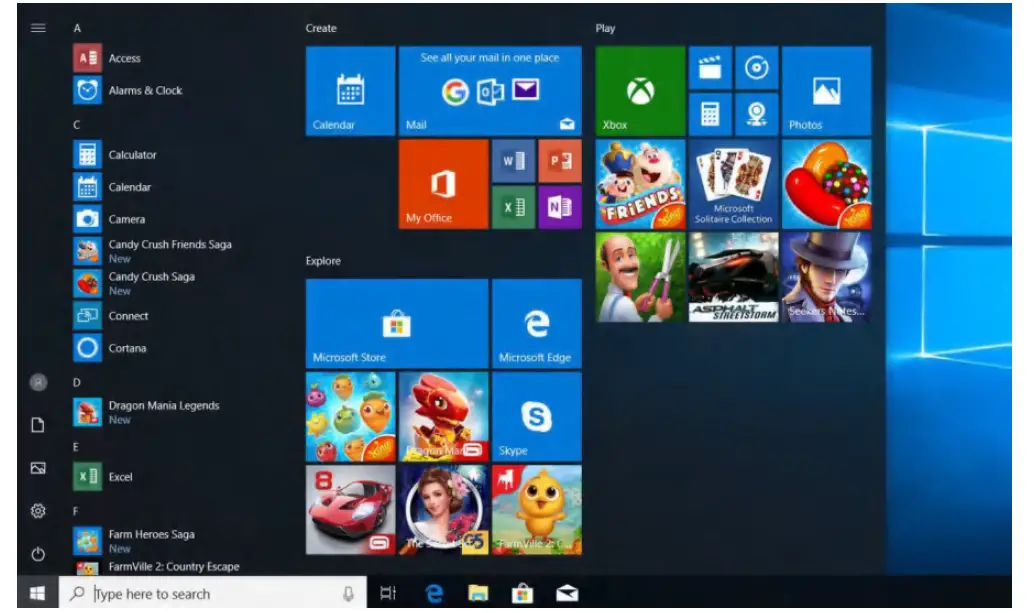
Task: Launch Dragon Mania Legends from list
Action: (152, 412)
